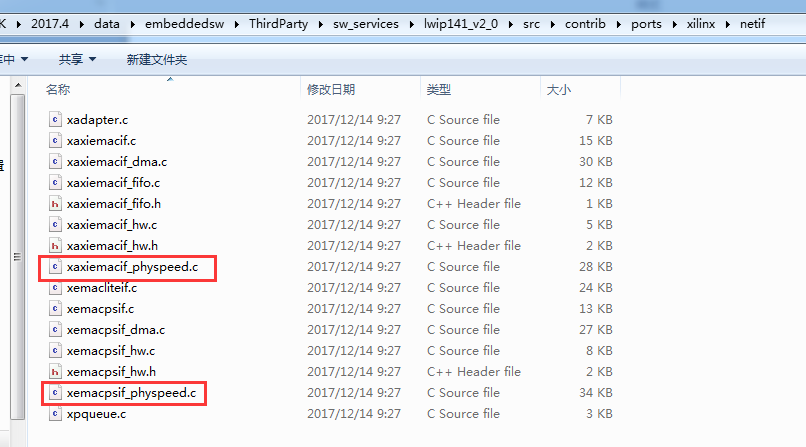This screenshot has height=447, width=806.
Task: Select the xaxiemacif_dma.c file icon
Action: click(x=55, y=161)
